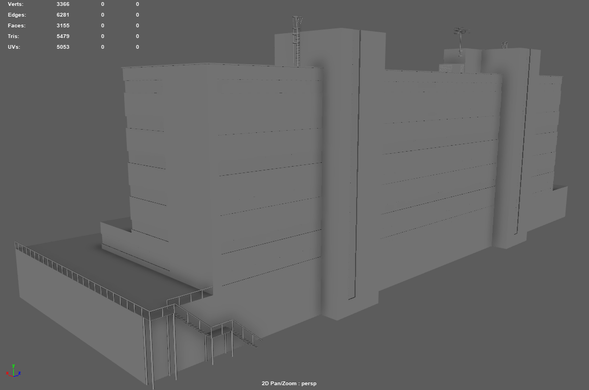Click the view axis gizmo icon
This screenshot has width=589, height=390.
[x=13, y=370]
